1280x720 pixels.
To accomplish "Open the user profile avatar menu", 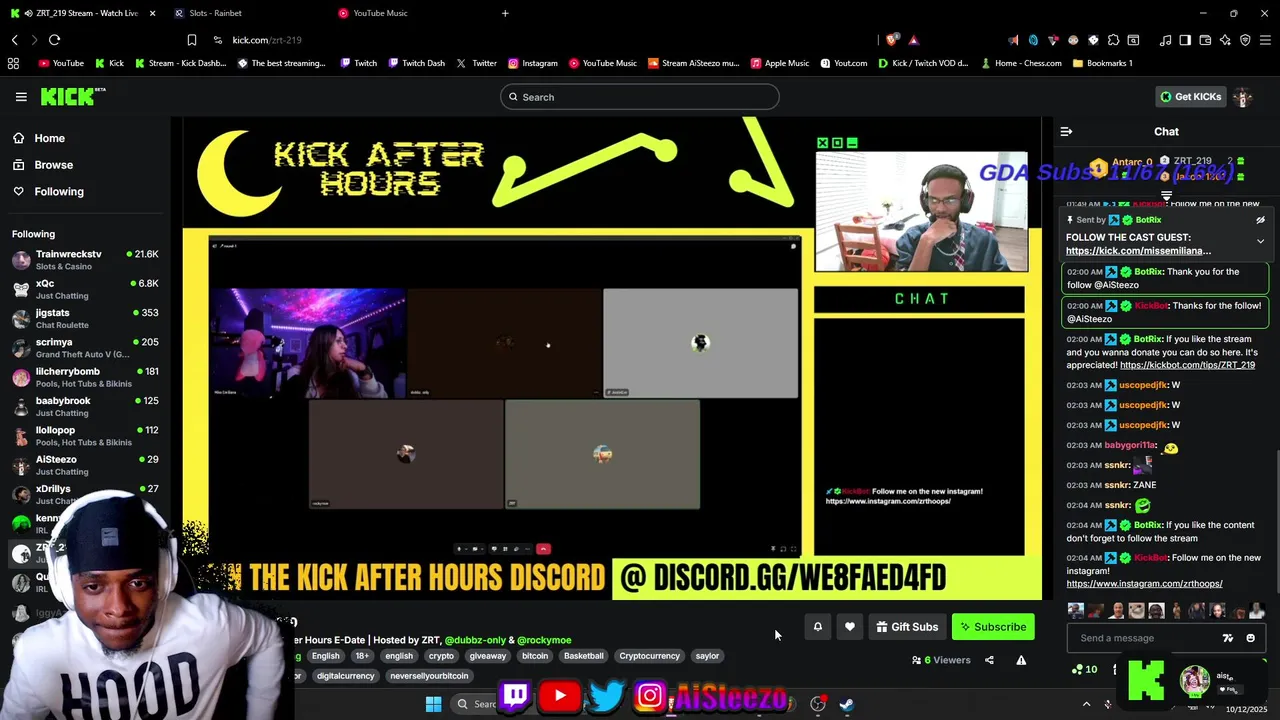I will [1243, 97].
